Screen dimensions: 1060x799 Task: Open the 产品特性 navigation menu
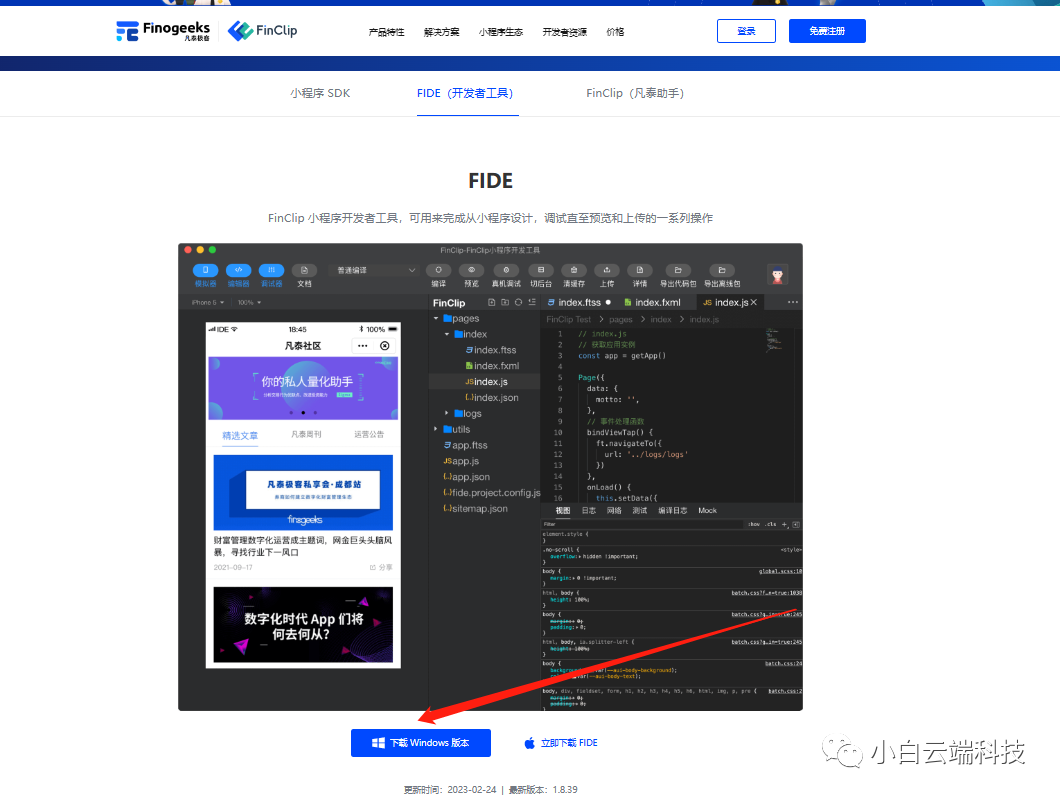pos(386,32)
